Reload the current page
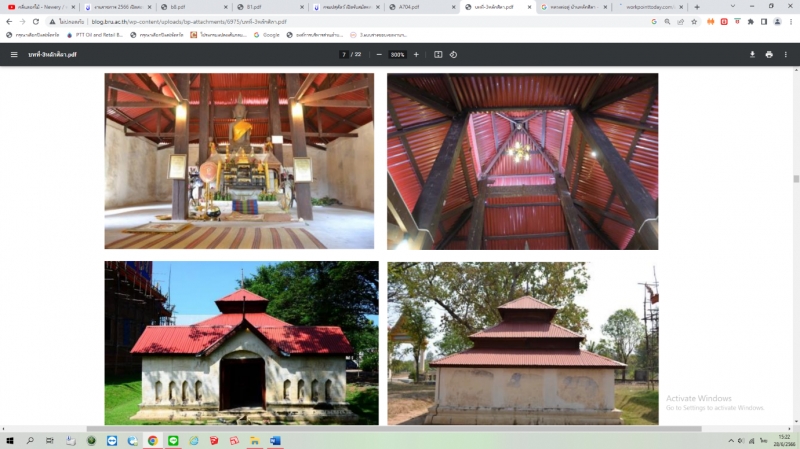 [x=36, y=22]
